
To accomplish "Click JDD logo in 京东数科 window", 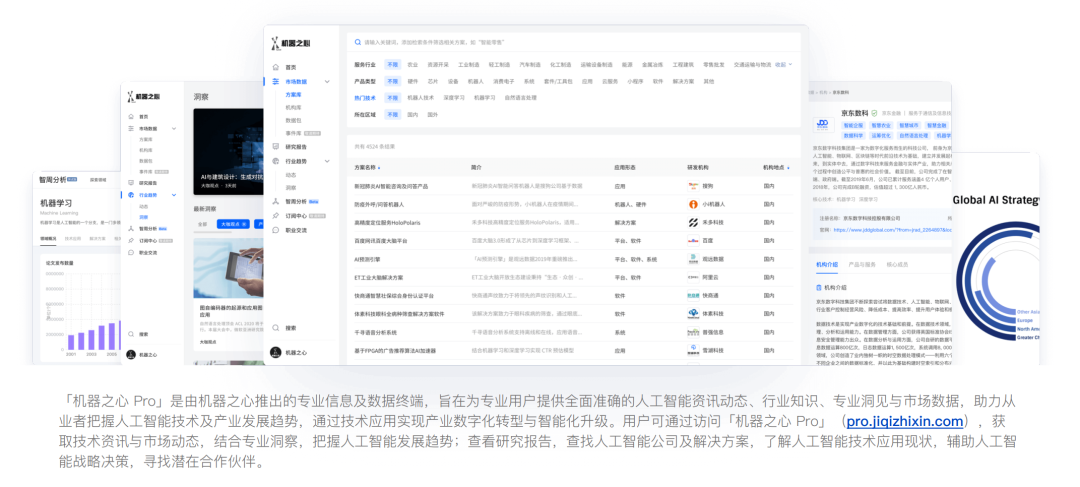I will [823, 124].
